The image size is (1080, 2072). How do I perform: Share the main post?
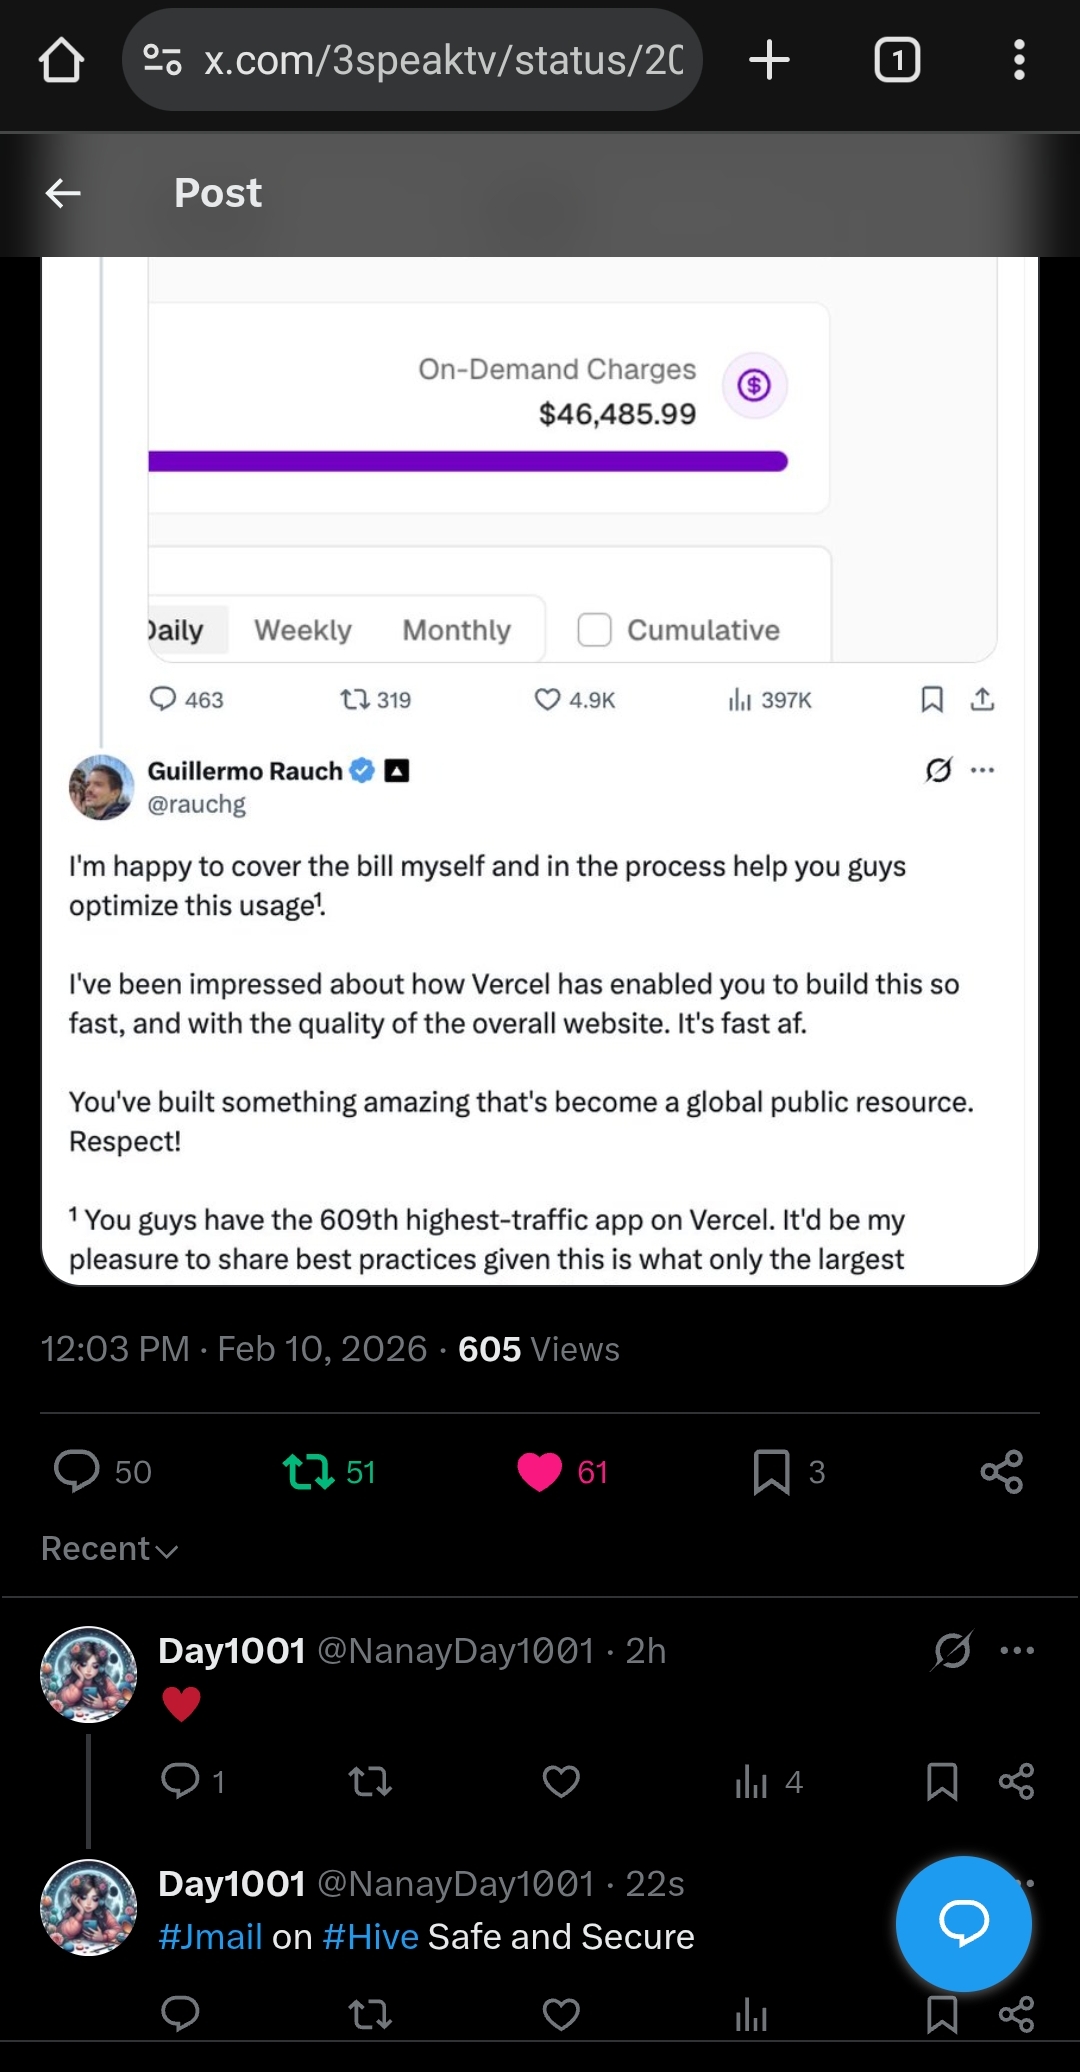tap(1001, 1471)
